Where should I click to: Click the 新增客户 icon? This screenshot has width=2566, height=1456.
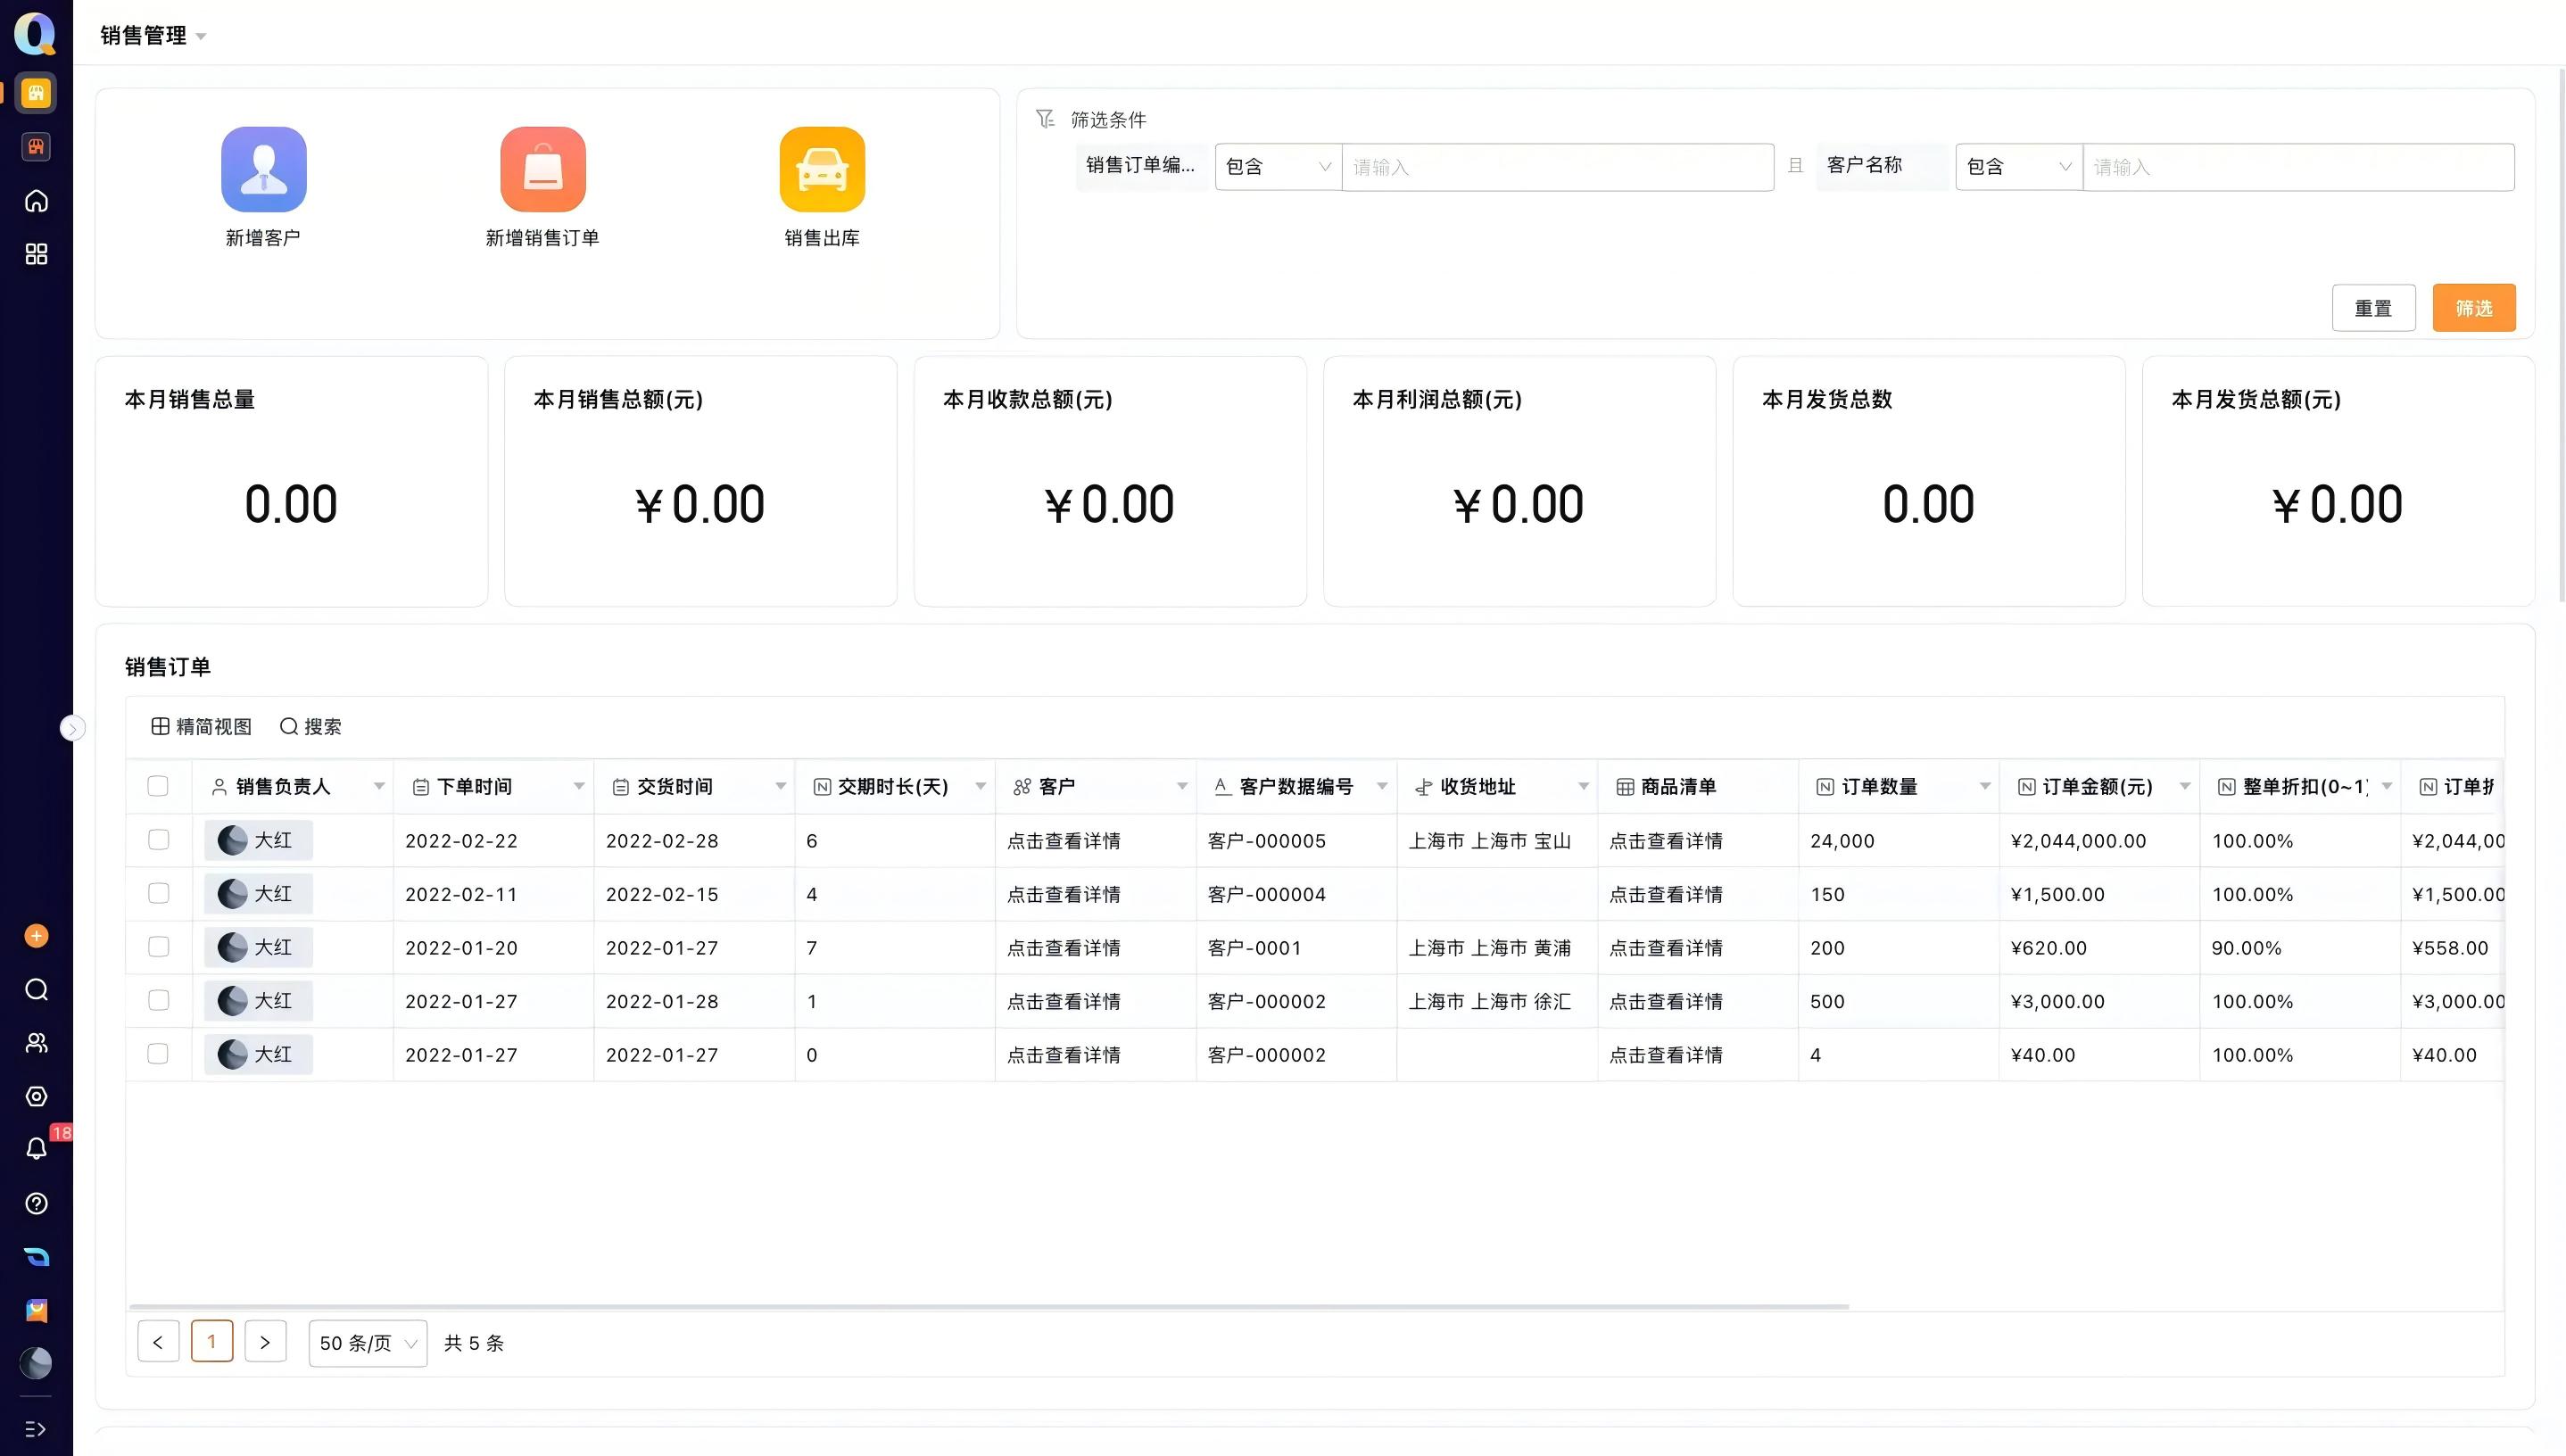[263, 169]
